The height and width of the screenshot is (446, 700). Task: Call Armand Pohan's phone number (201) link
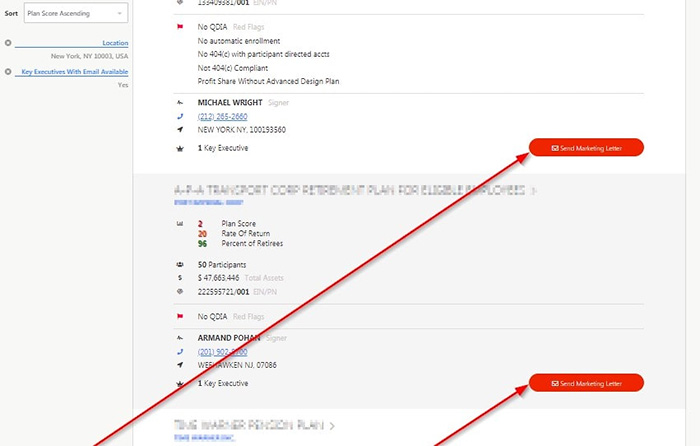222,352
